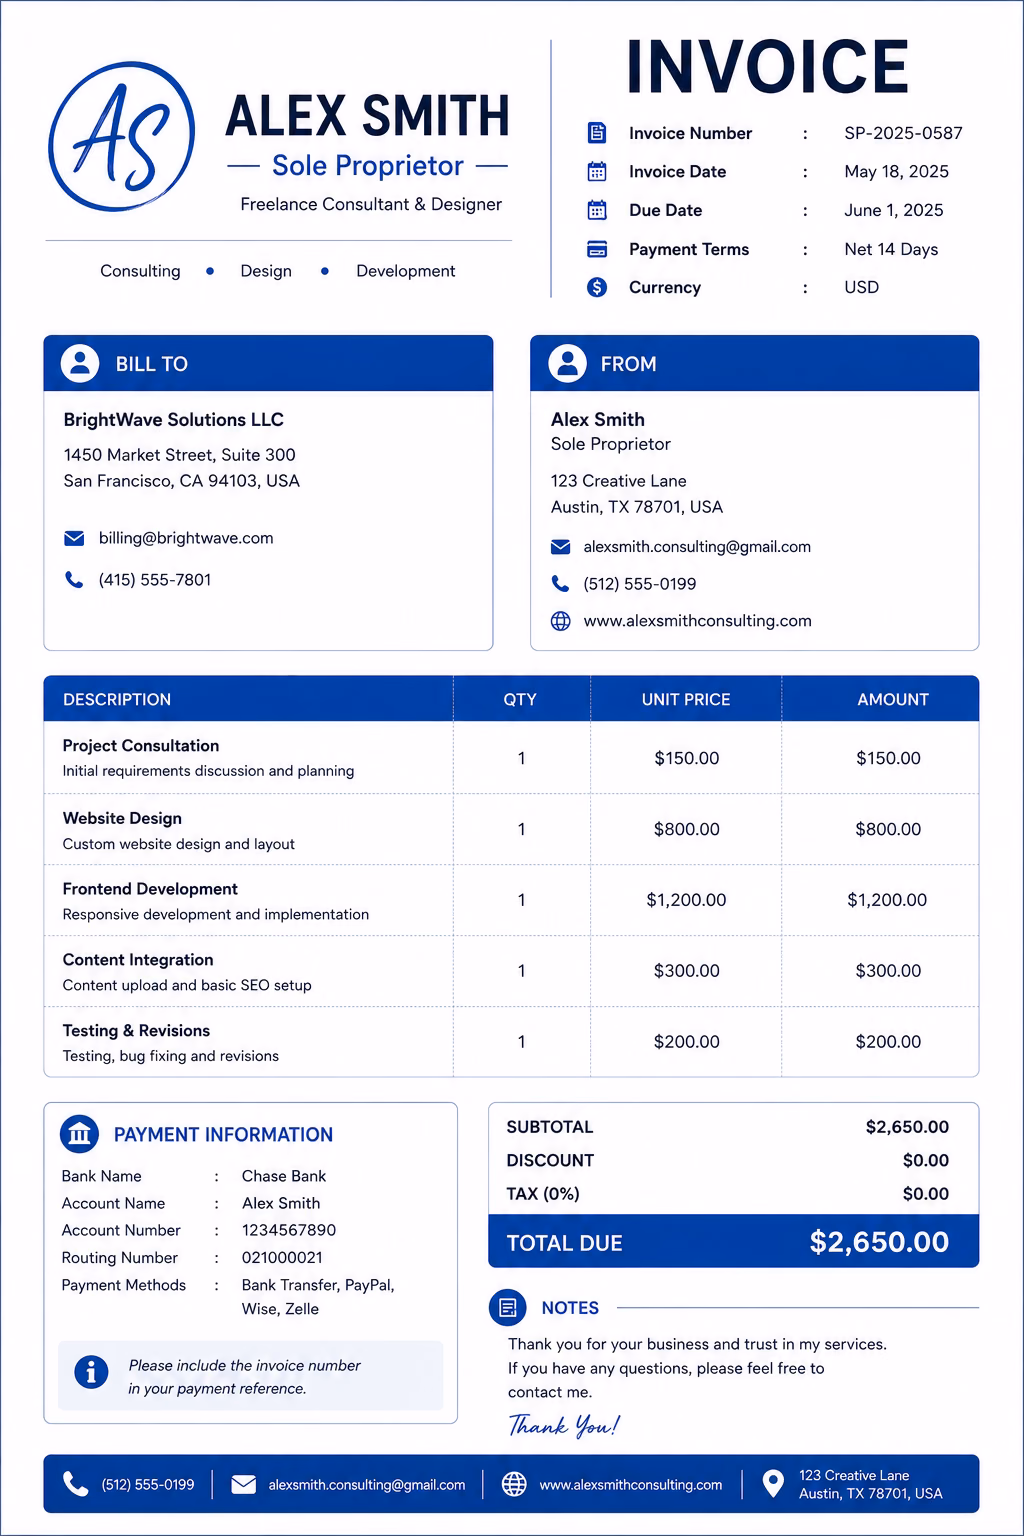The height and width of the screenshot is (1536, 1024).
Task: Open billing@brightwave.com email link
Action: (186, 538)
